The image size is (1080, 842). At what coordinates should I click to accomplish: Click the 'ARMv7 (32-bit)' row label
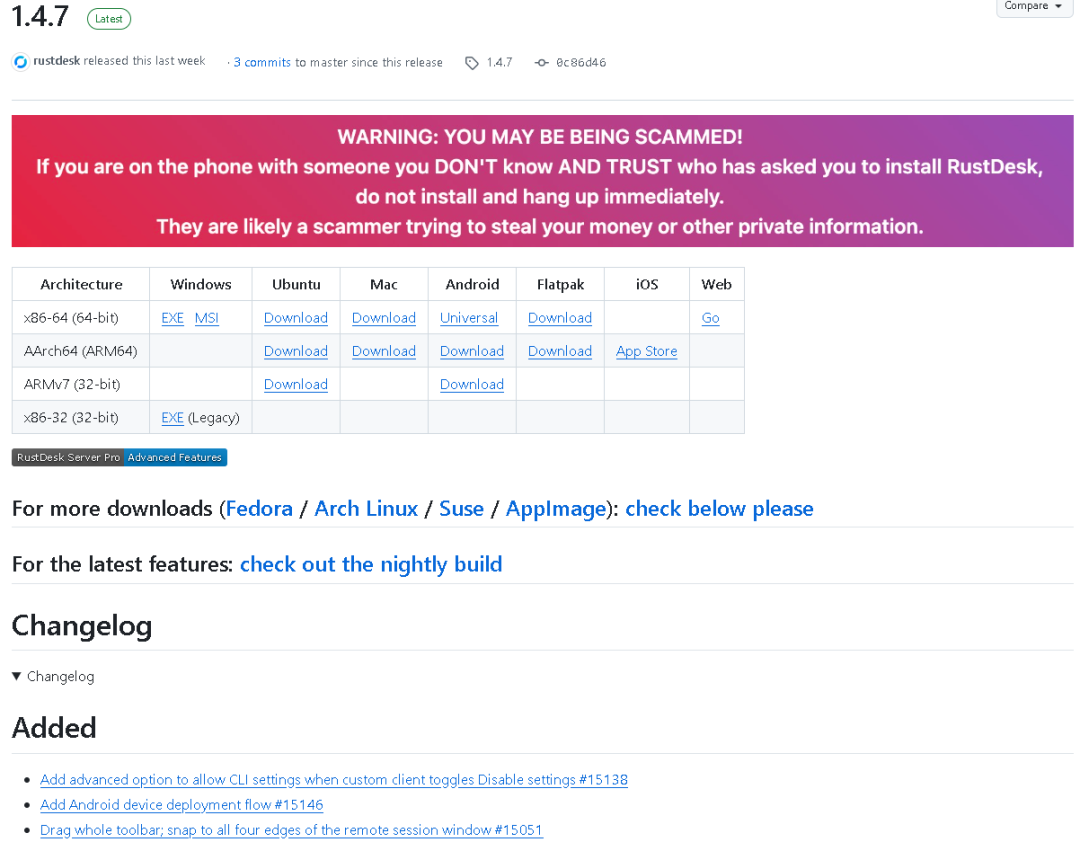point(72,384)
